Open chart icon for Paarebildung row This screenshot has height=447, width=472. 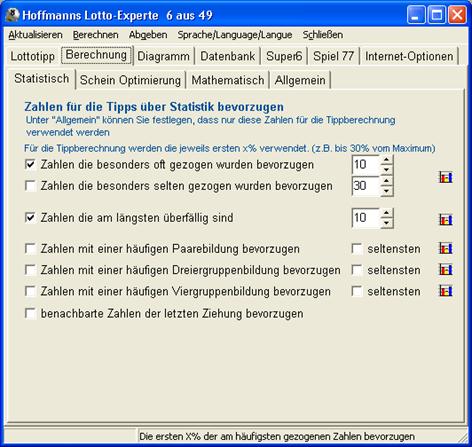(445, 248)
